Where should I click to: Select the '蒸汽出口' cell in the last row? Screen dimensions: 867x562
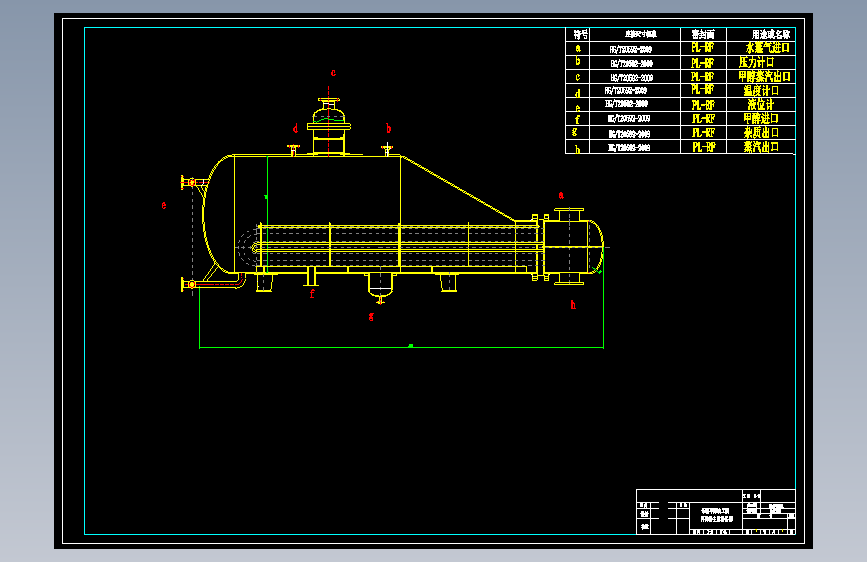coord(761,147)
